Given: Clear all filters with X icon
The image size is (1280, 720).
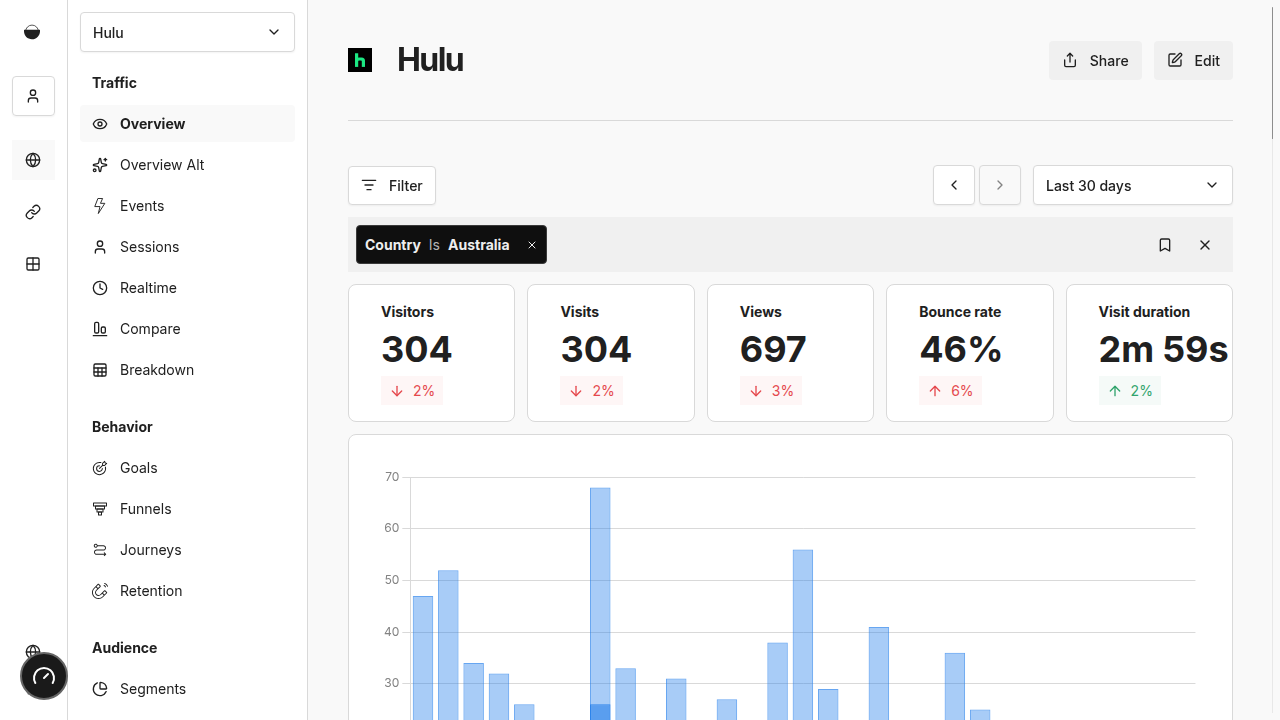Looking at the screenshot, I should coord(1205,245).
